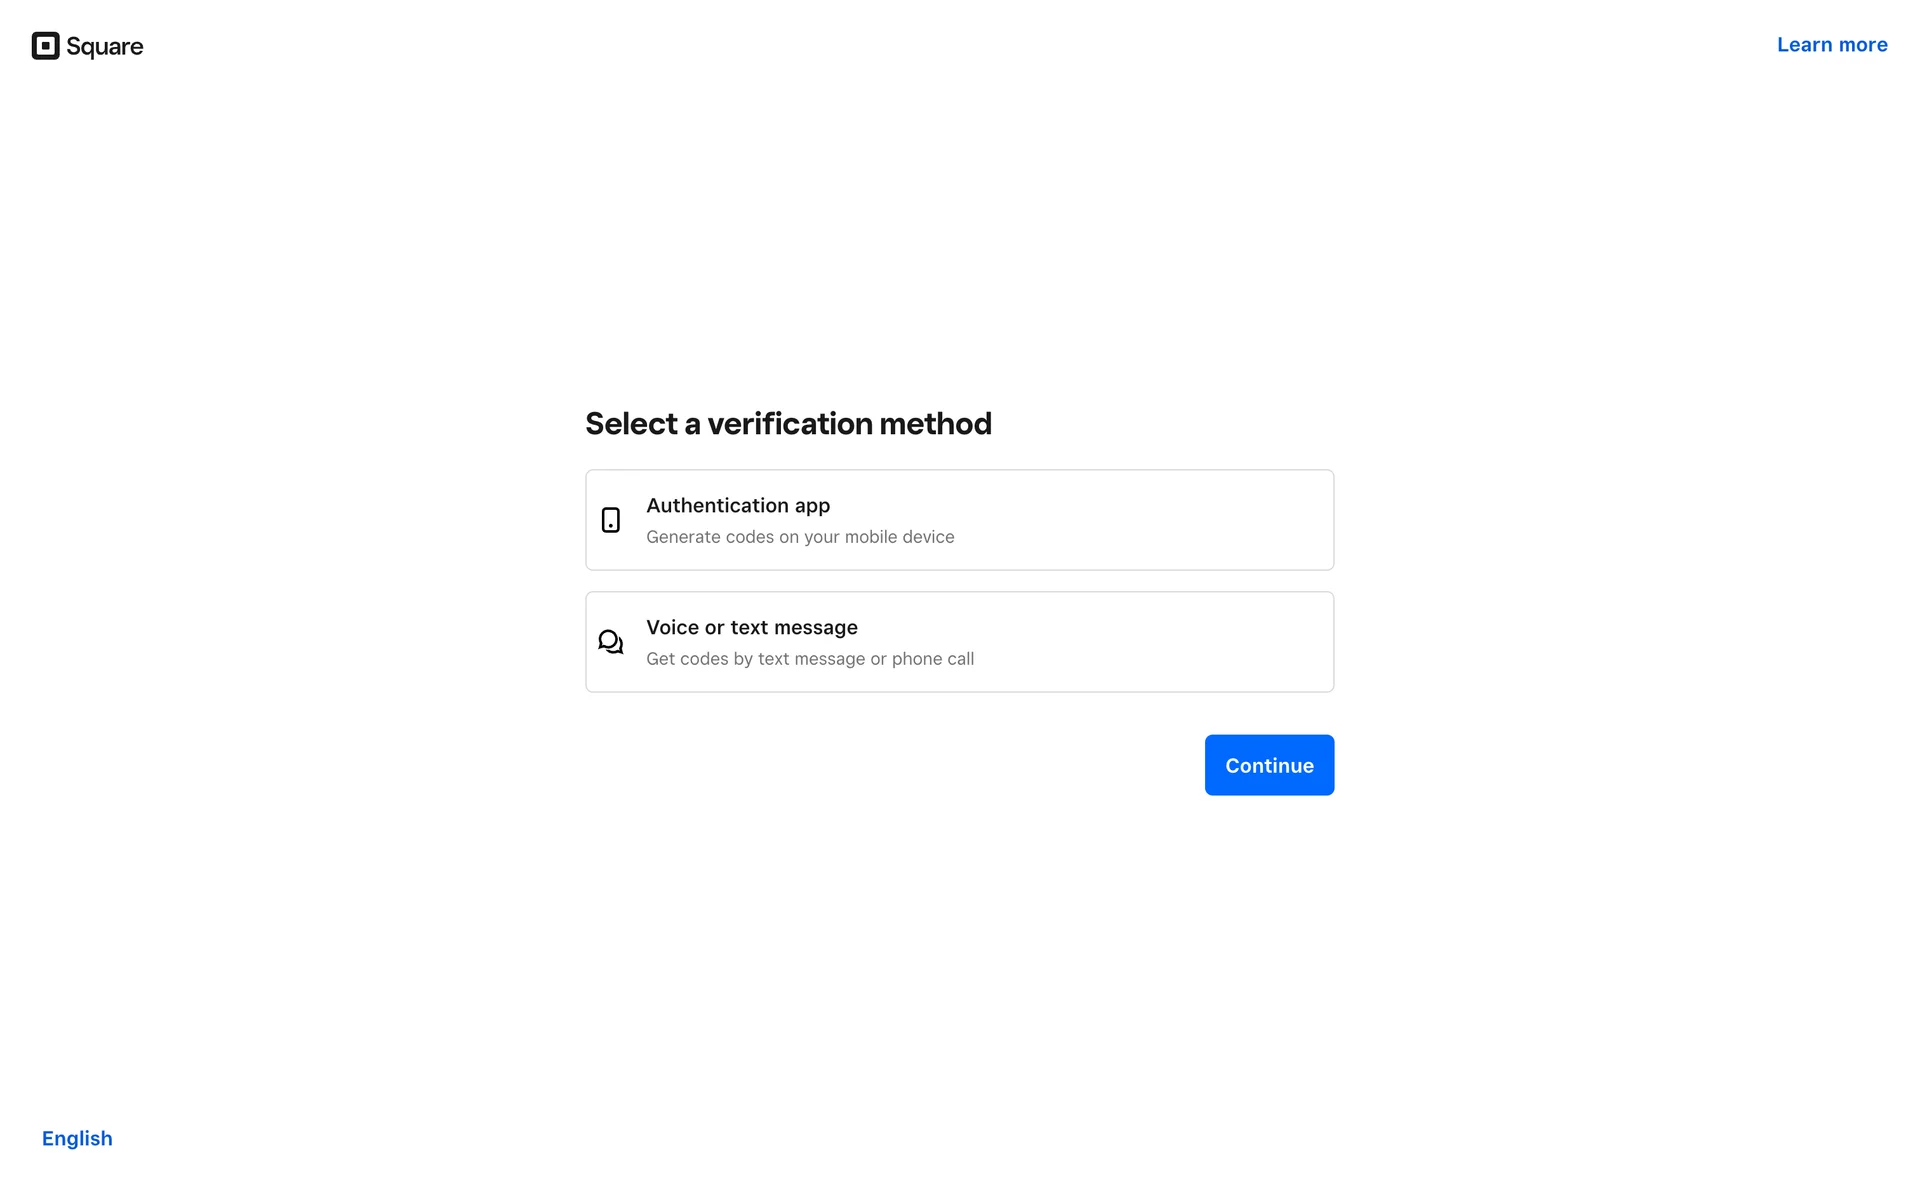Click the Square wordmark text

tap(104, 47)
